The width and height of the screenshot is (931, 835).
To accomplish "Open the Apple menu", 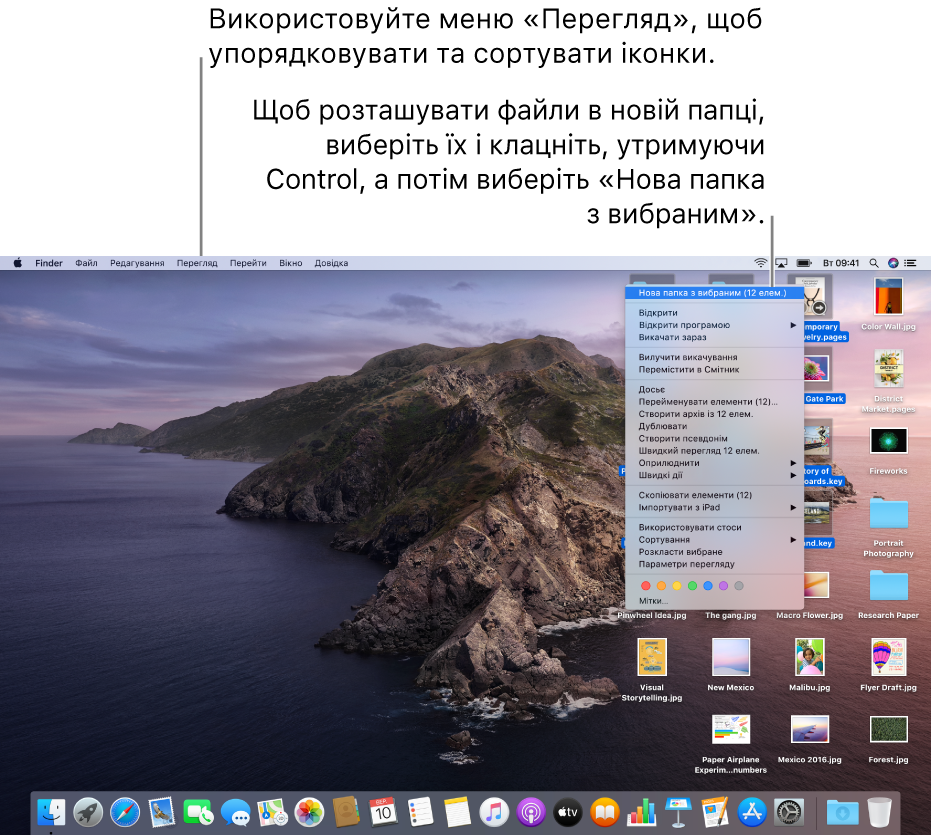I will [18, 262].
